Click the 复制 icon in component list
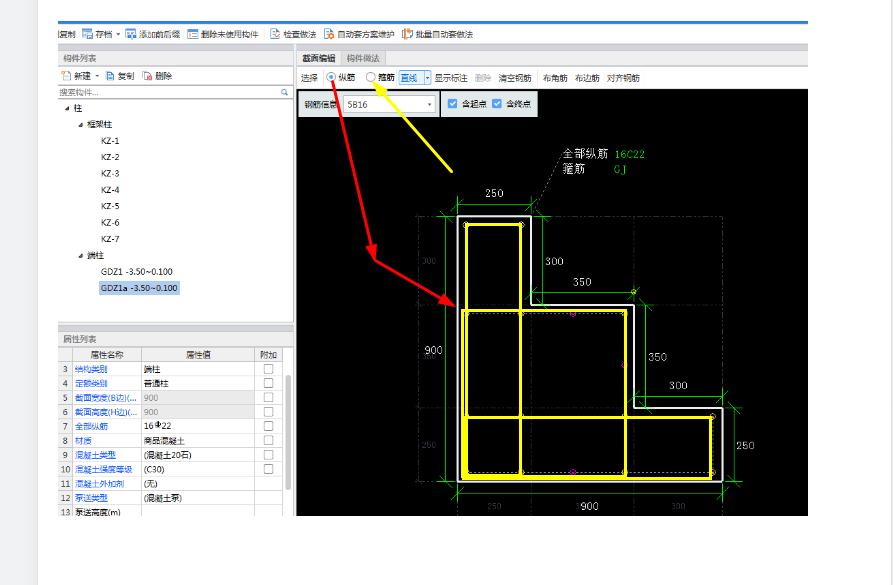893x585 pixels. coord(110,76)
